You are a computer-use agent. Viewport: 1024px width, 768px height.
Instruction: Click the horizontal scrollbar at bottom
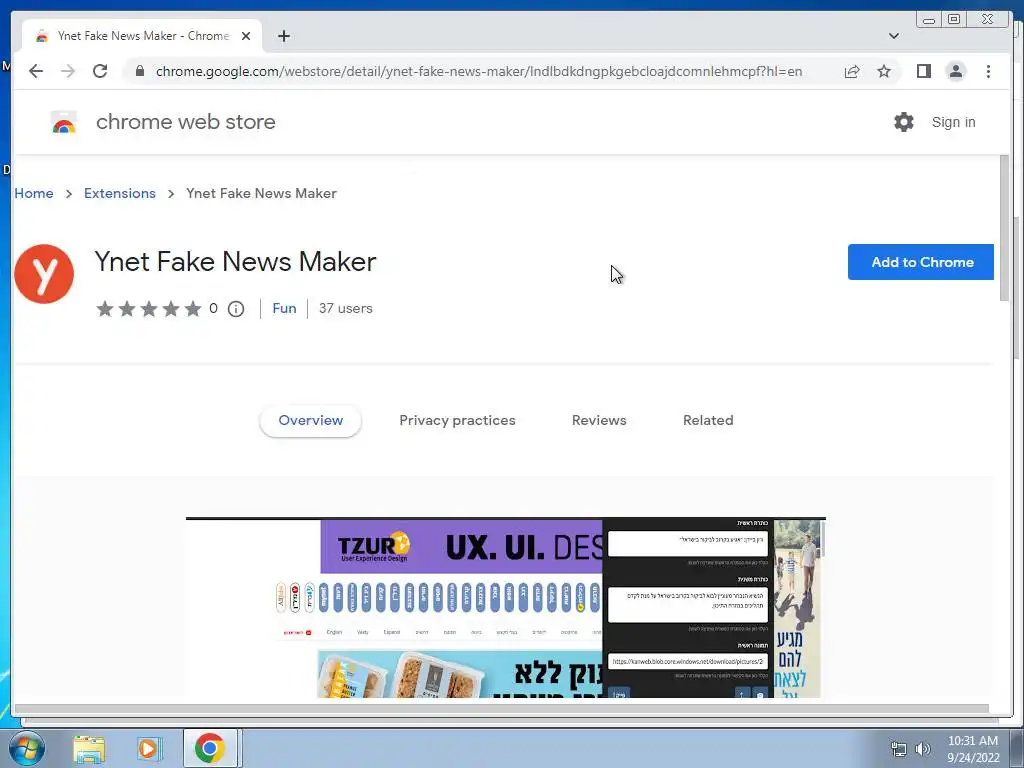502,709
